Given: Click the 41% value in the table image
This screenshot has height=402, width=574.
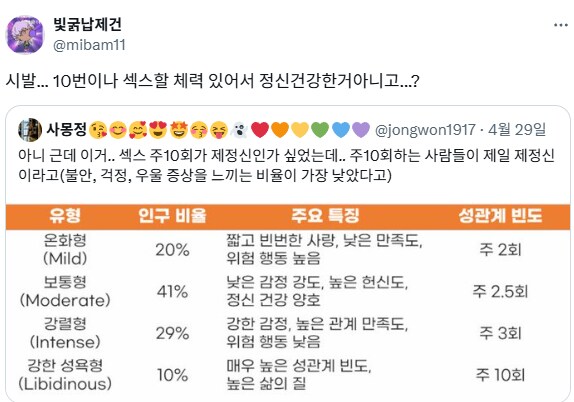Looking at the screenshot, I should pyautogui.click(x=172, y=292).
